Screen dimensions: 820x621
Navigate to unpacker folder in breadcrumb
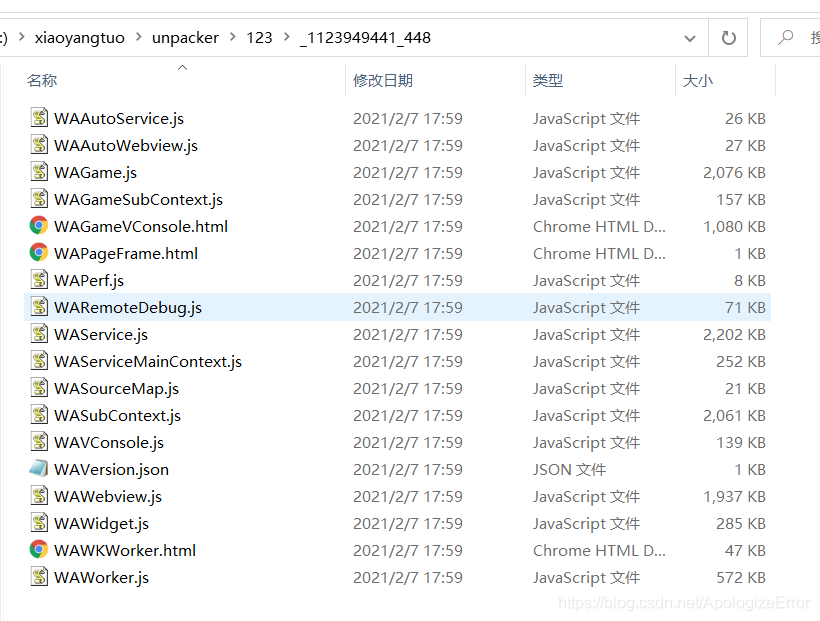pyautogui.click(x=185, y=38)
